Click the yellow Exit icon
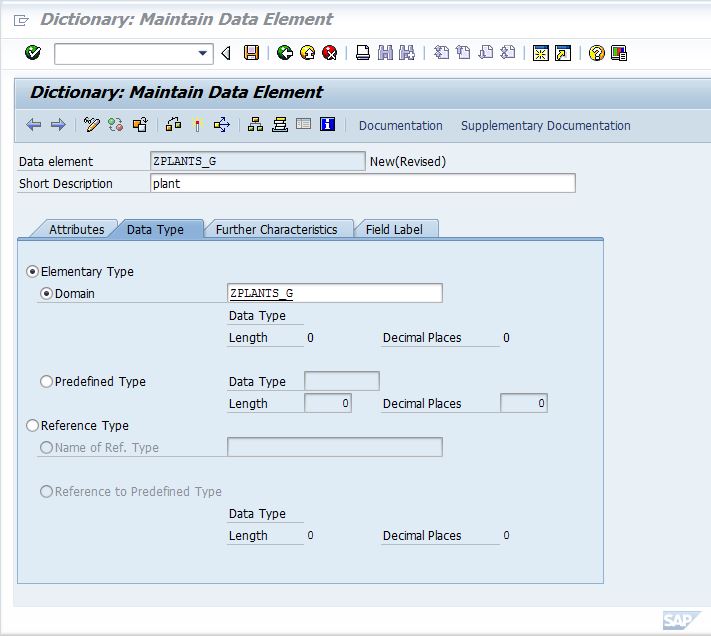 pyautogui.click(x=307, y=53)
